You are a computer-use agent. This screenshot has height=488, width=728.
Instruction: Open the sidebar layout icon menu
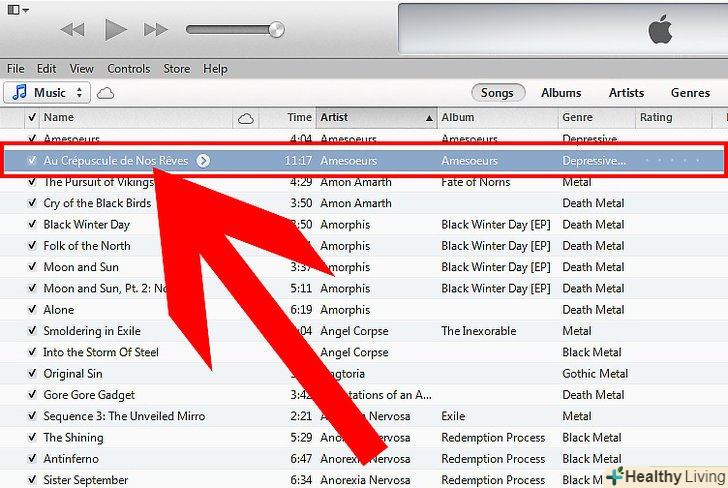pos(18,9)
